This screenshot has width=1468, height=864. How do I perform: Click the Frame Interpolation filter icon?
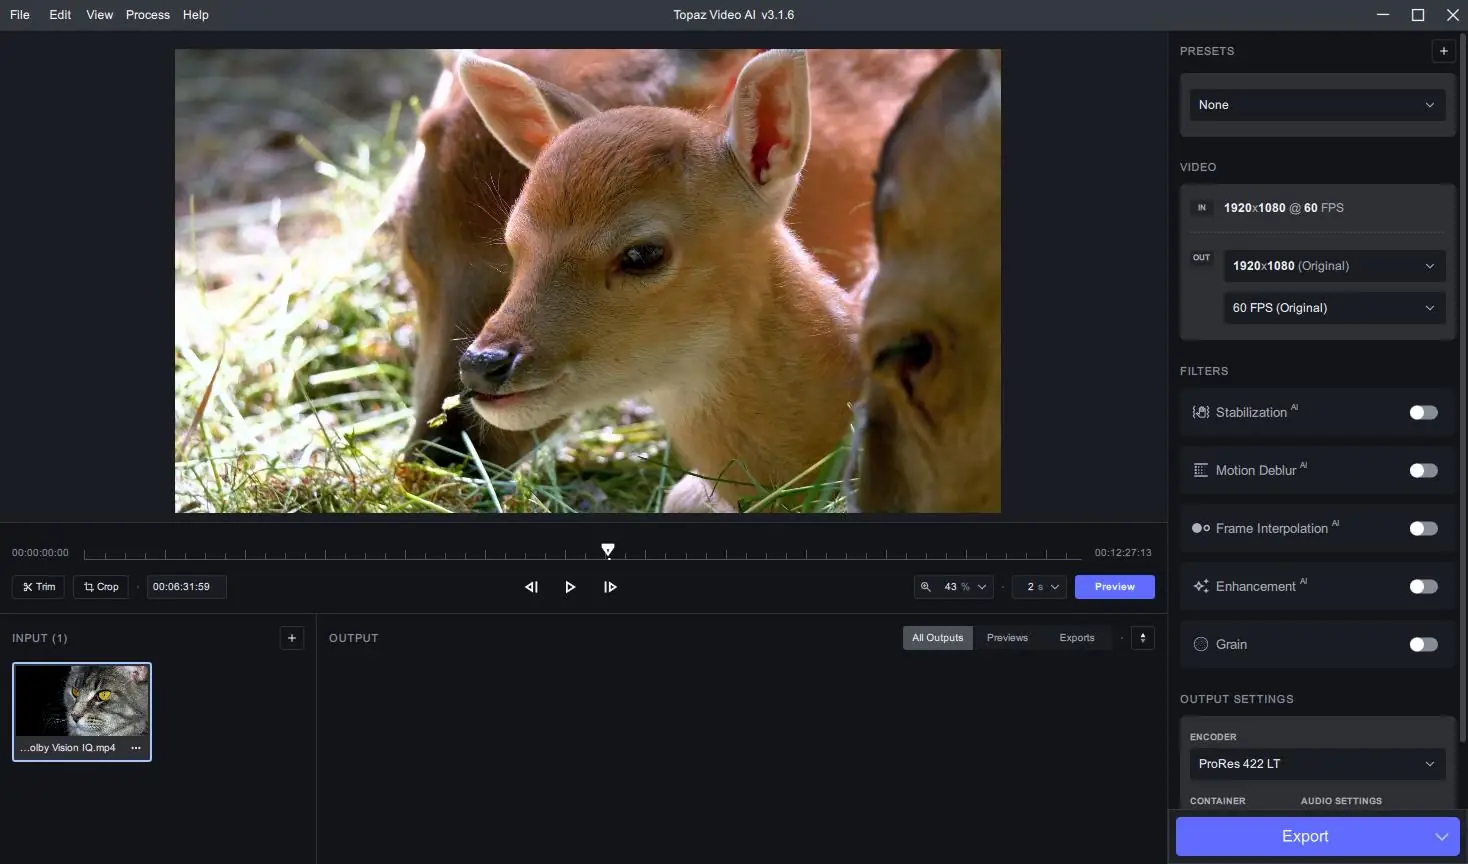pos(1201,528)
